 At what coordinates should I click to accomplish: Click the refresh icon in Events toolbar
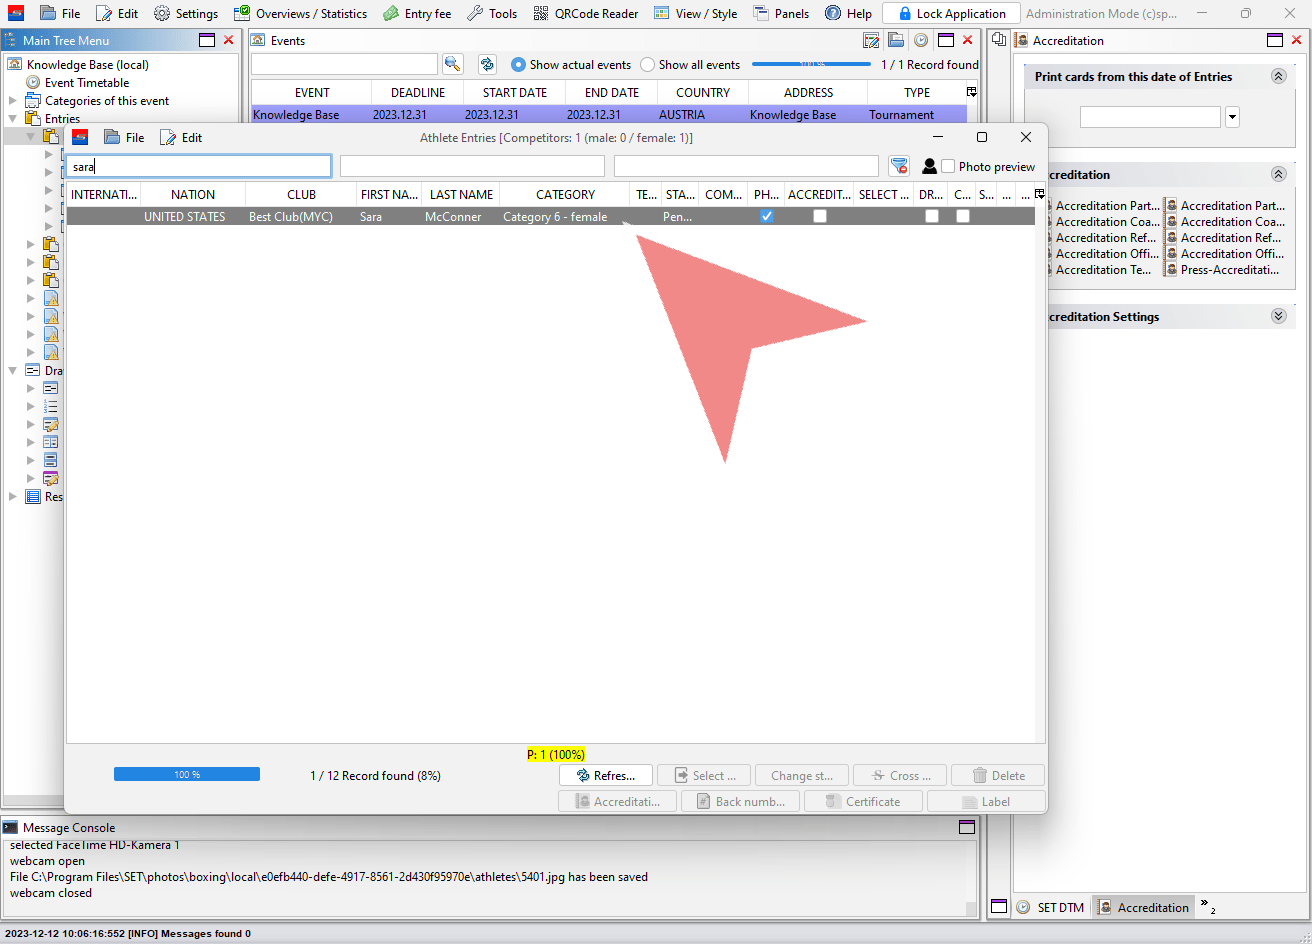[487, 64]
